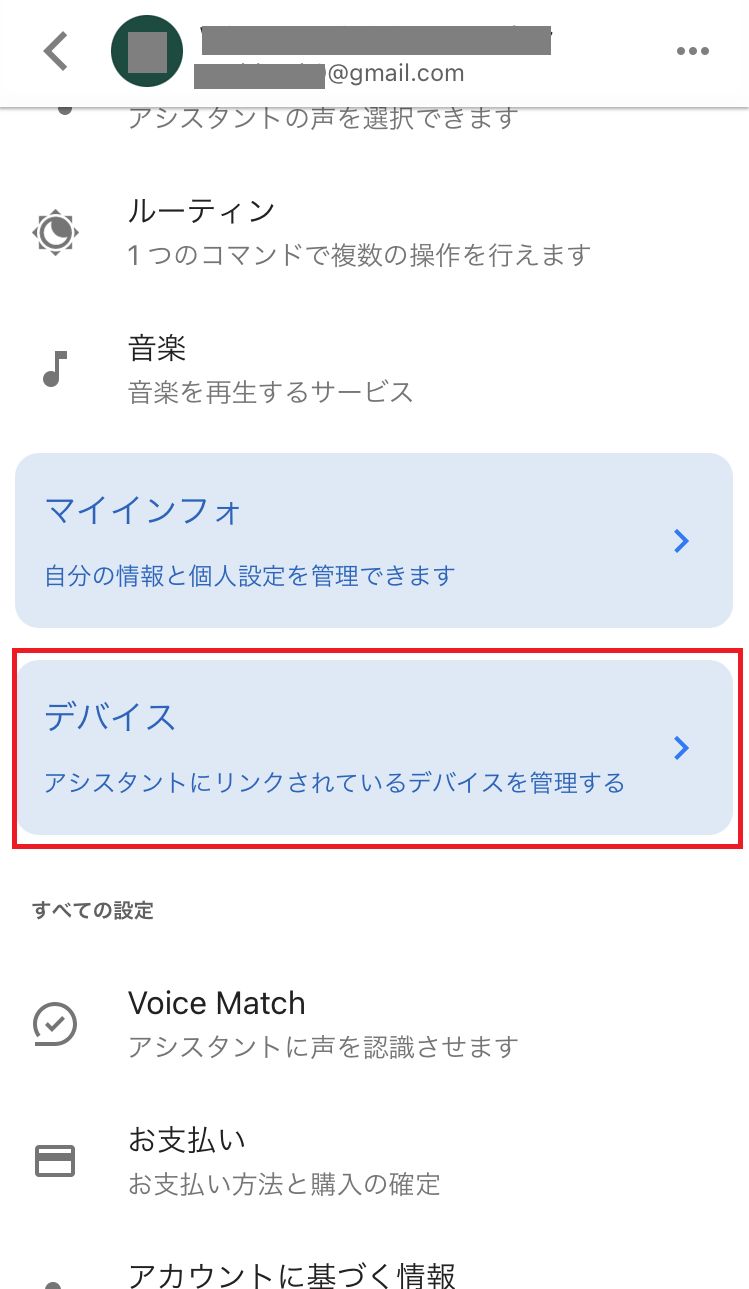Tap 自分の情報と個人設定を管理できます text

[x=250, y=576]
